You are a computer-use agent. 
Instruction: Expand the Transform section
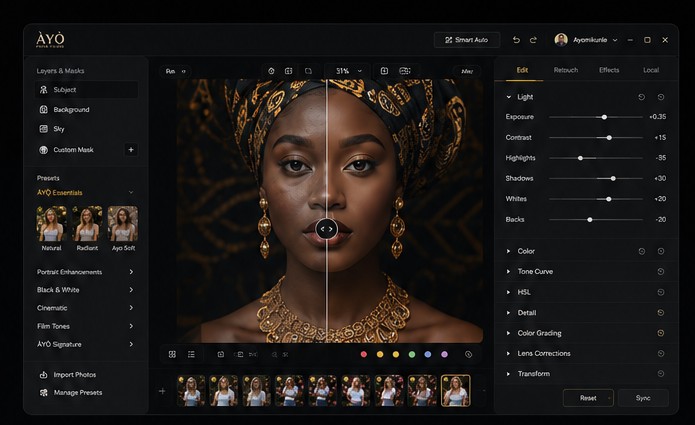508,374
